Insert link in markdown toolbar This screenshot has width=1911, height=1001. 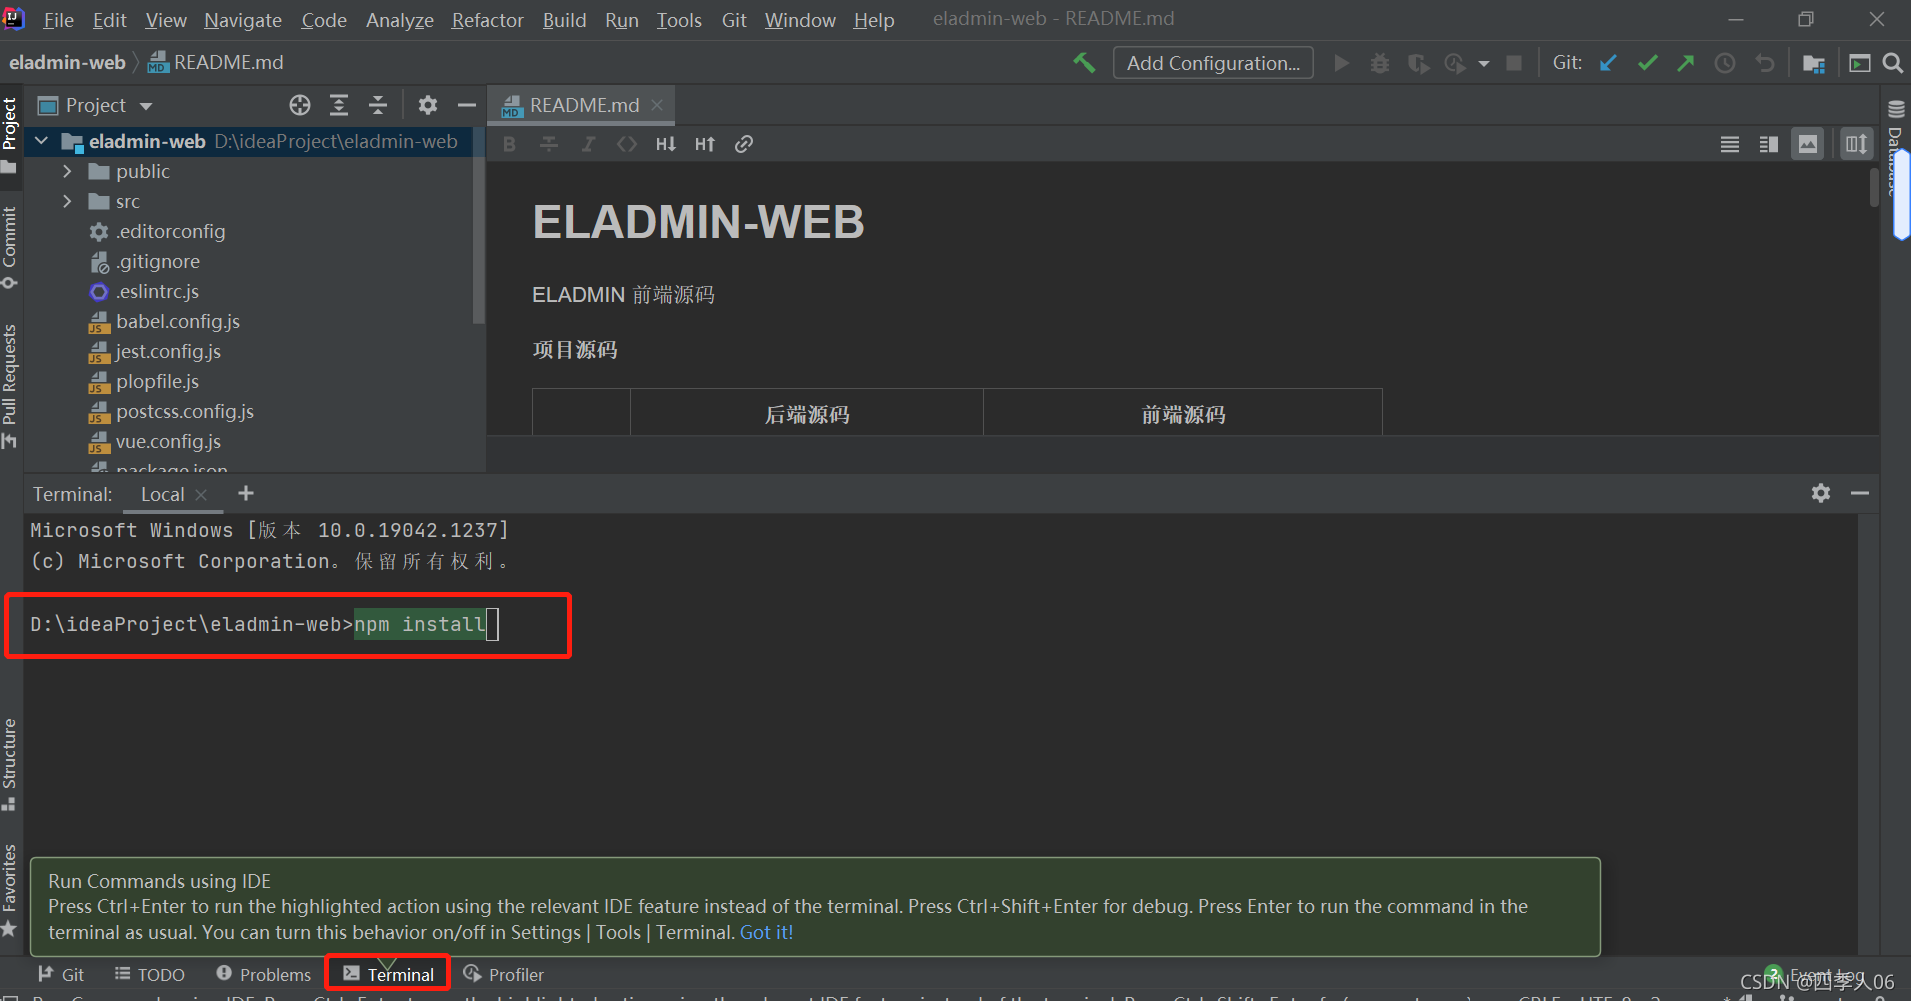click(744, 144)
